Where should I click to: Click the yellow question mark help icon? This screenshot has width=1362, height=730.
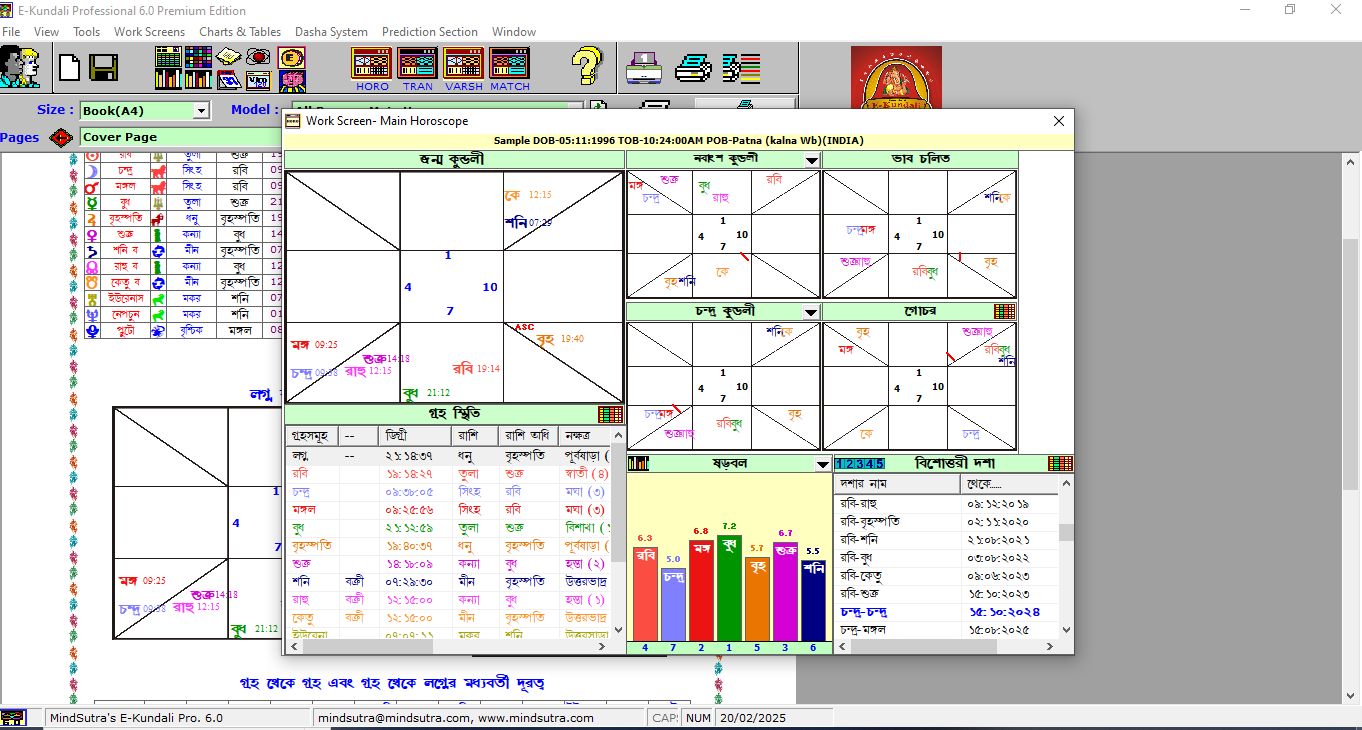[587, 66]
